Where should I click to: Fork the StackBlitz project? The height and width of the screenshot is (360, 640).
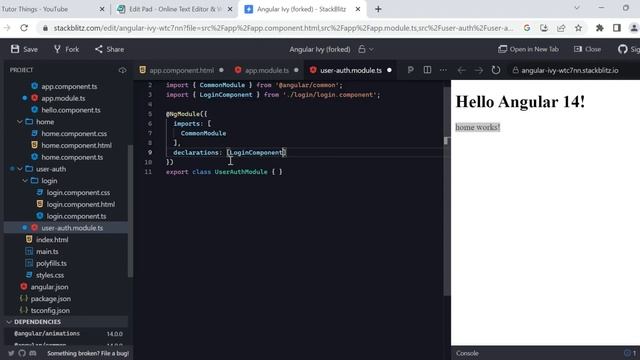point(66,49)
